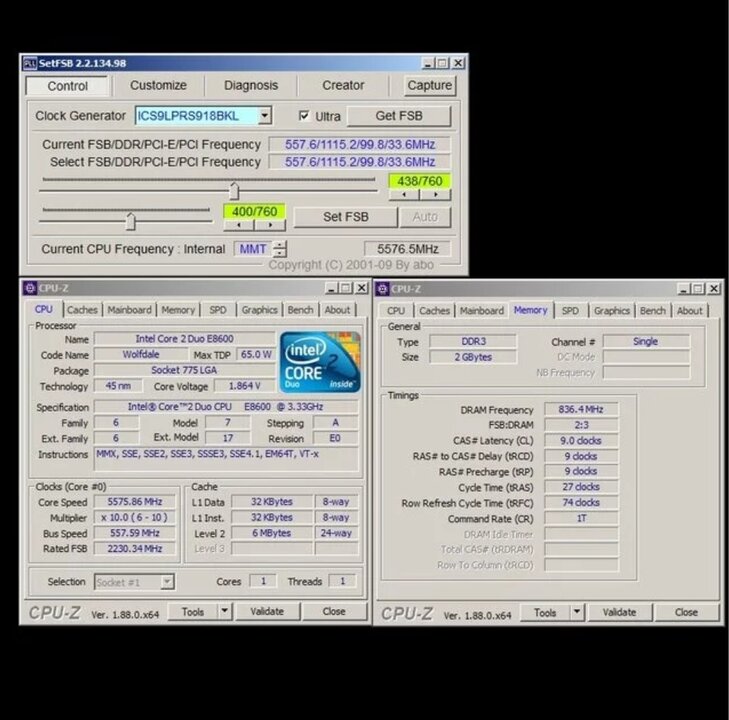Open Mainboard tab in right CPU-Z window
This screenshot has height=720, width=729.
tap(482, 311)
